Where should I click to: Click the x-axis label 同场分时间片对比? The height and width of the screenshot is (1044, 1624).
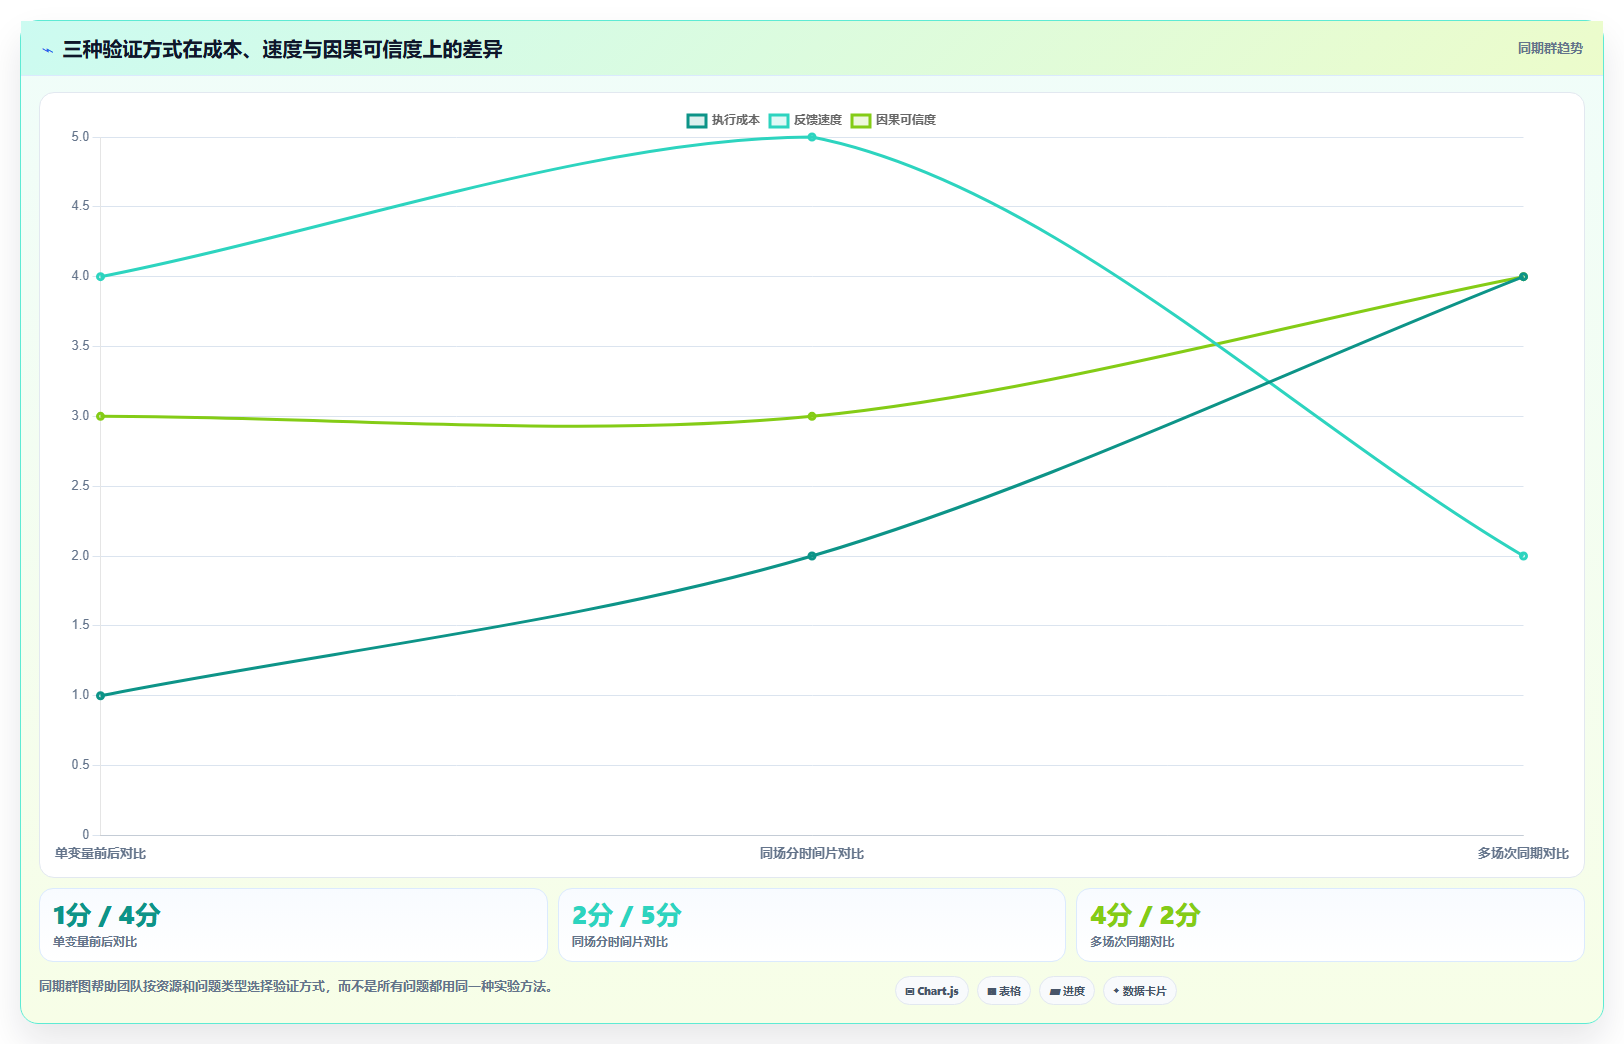pyautogui.click(x=812, y=853)
